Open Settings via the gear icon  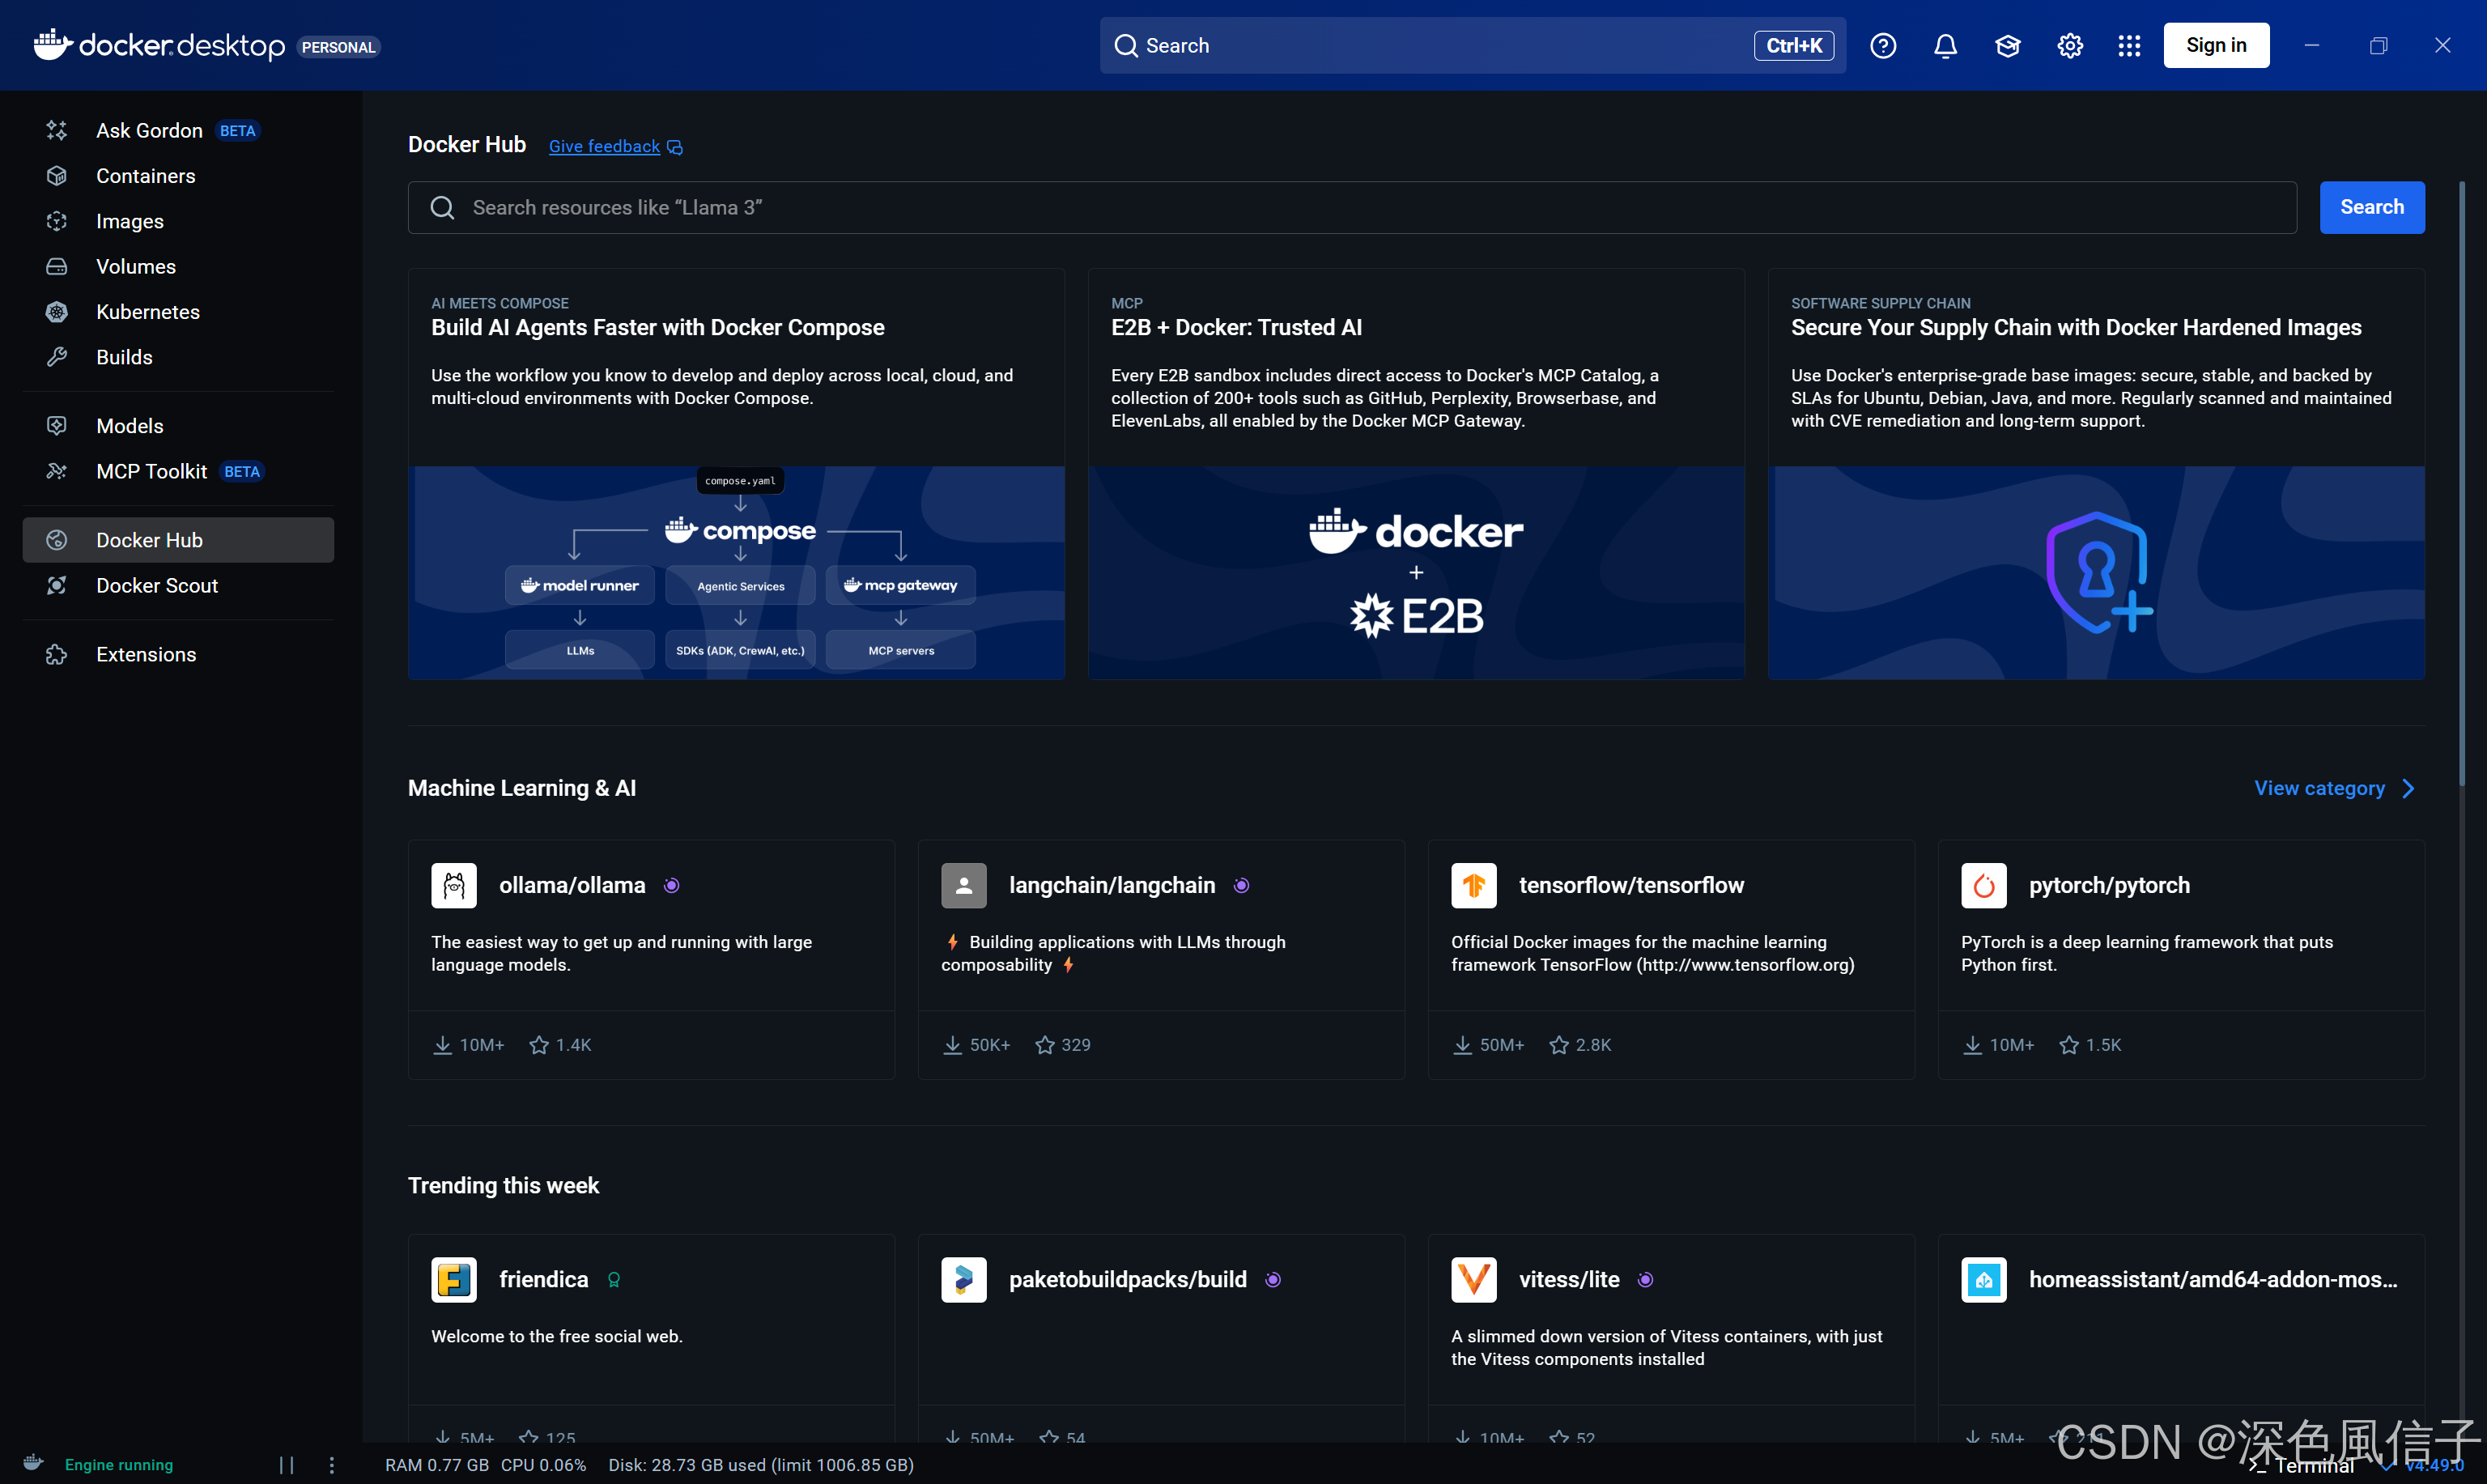tap(2069, 46)
